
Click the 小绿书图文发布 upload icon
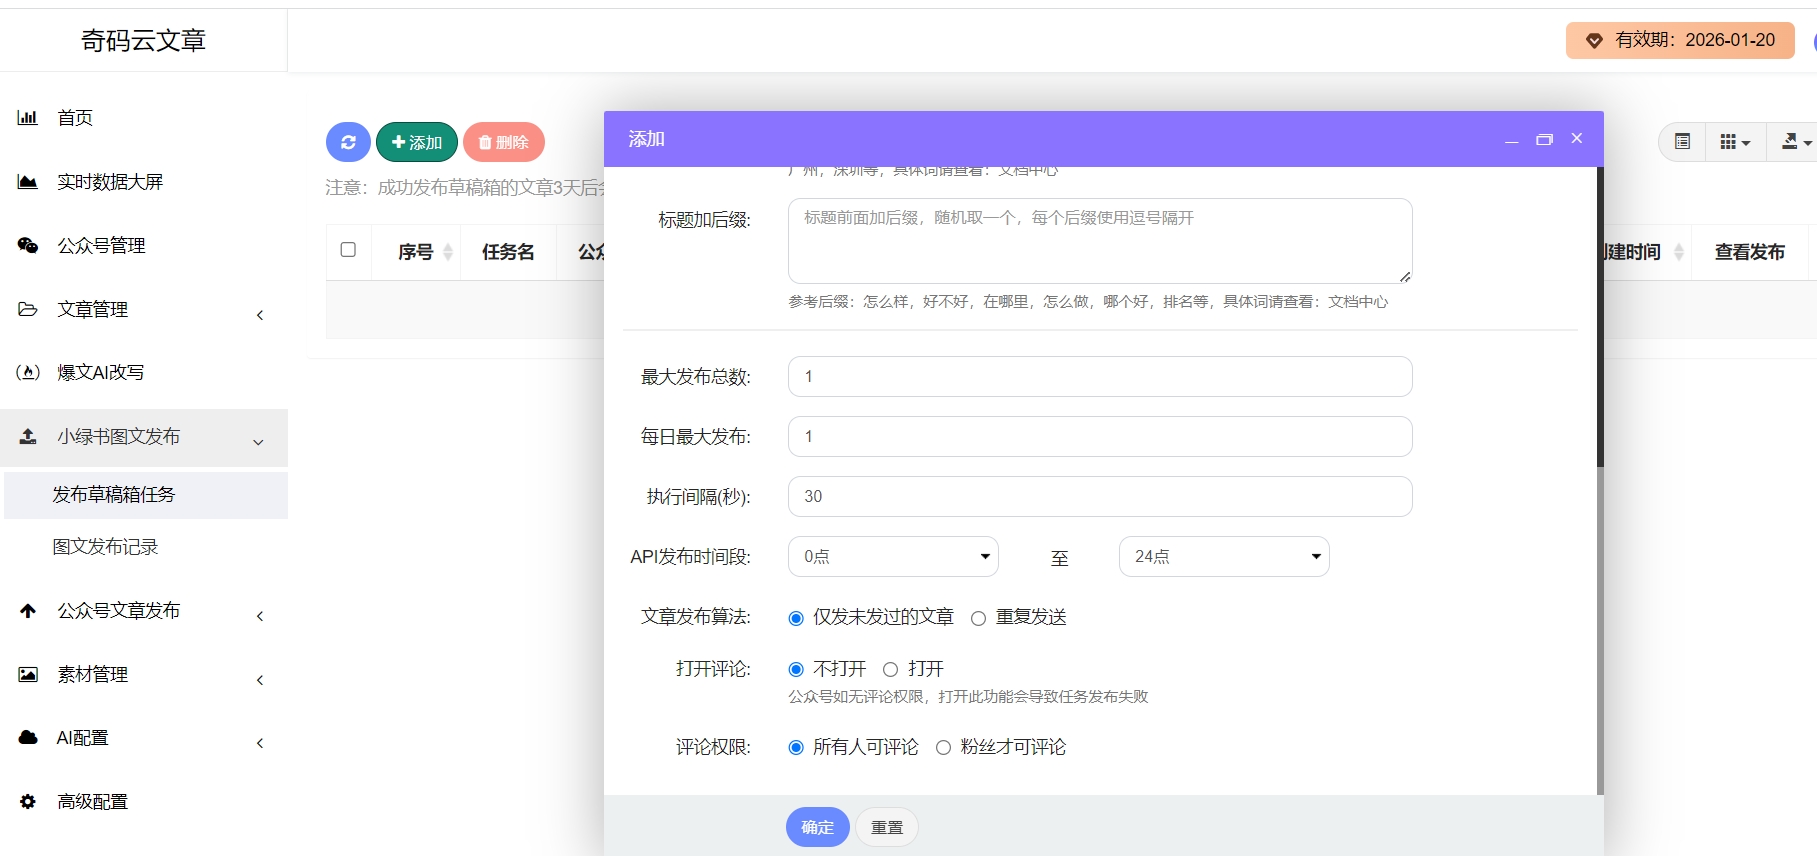click(x=28, y=436)
